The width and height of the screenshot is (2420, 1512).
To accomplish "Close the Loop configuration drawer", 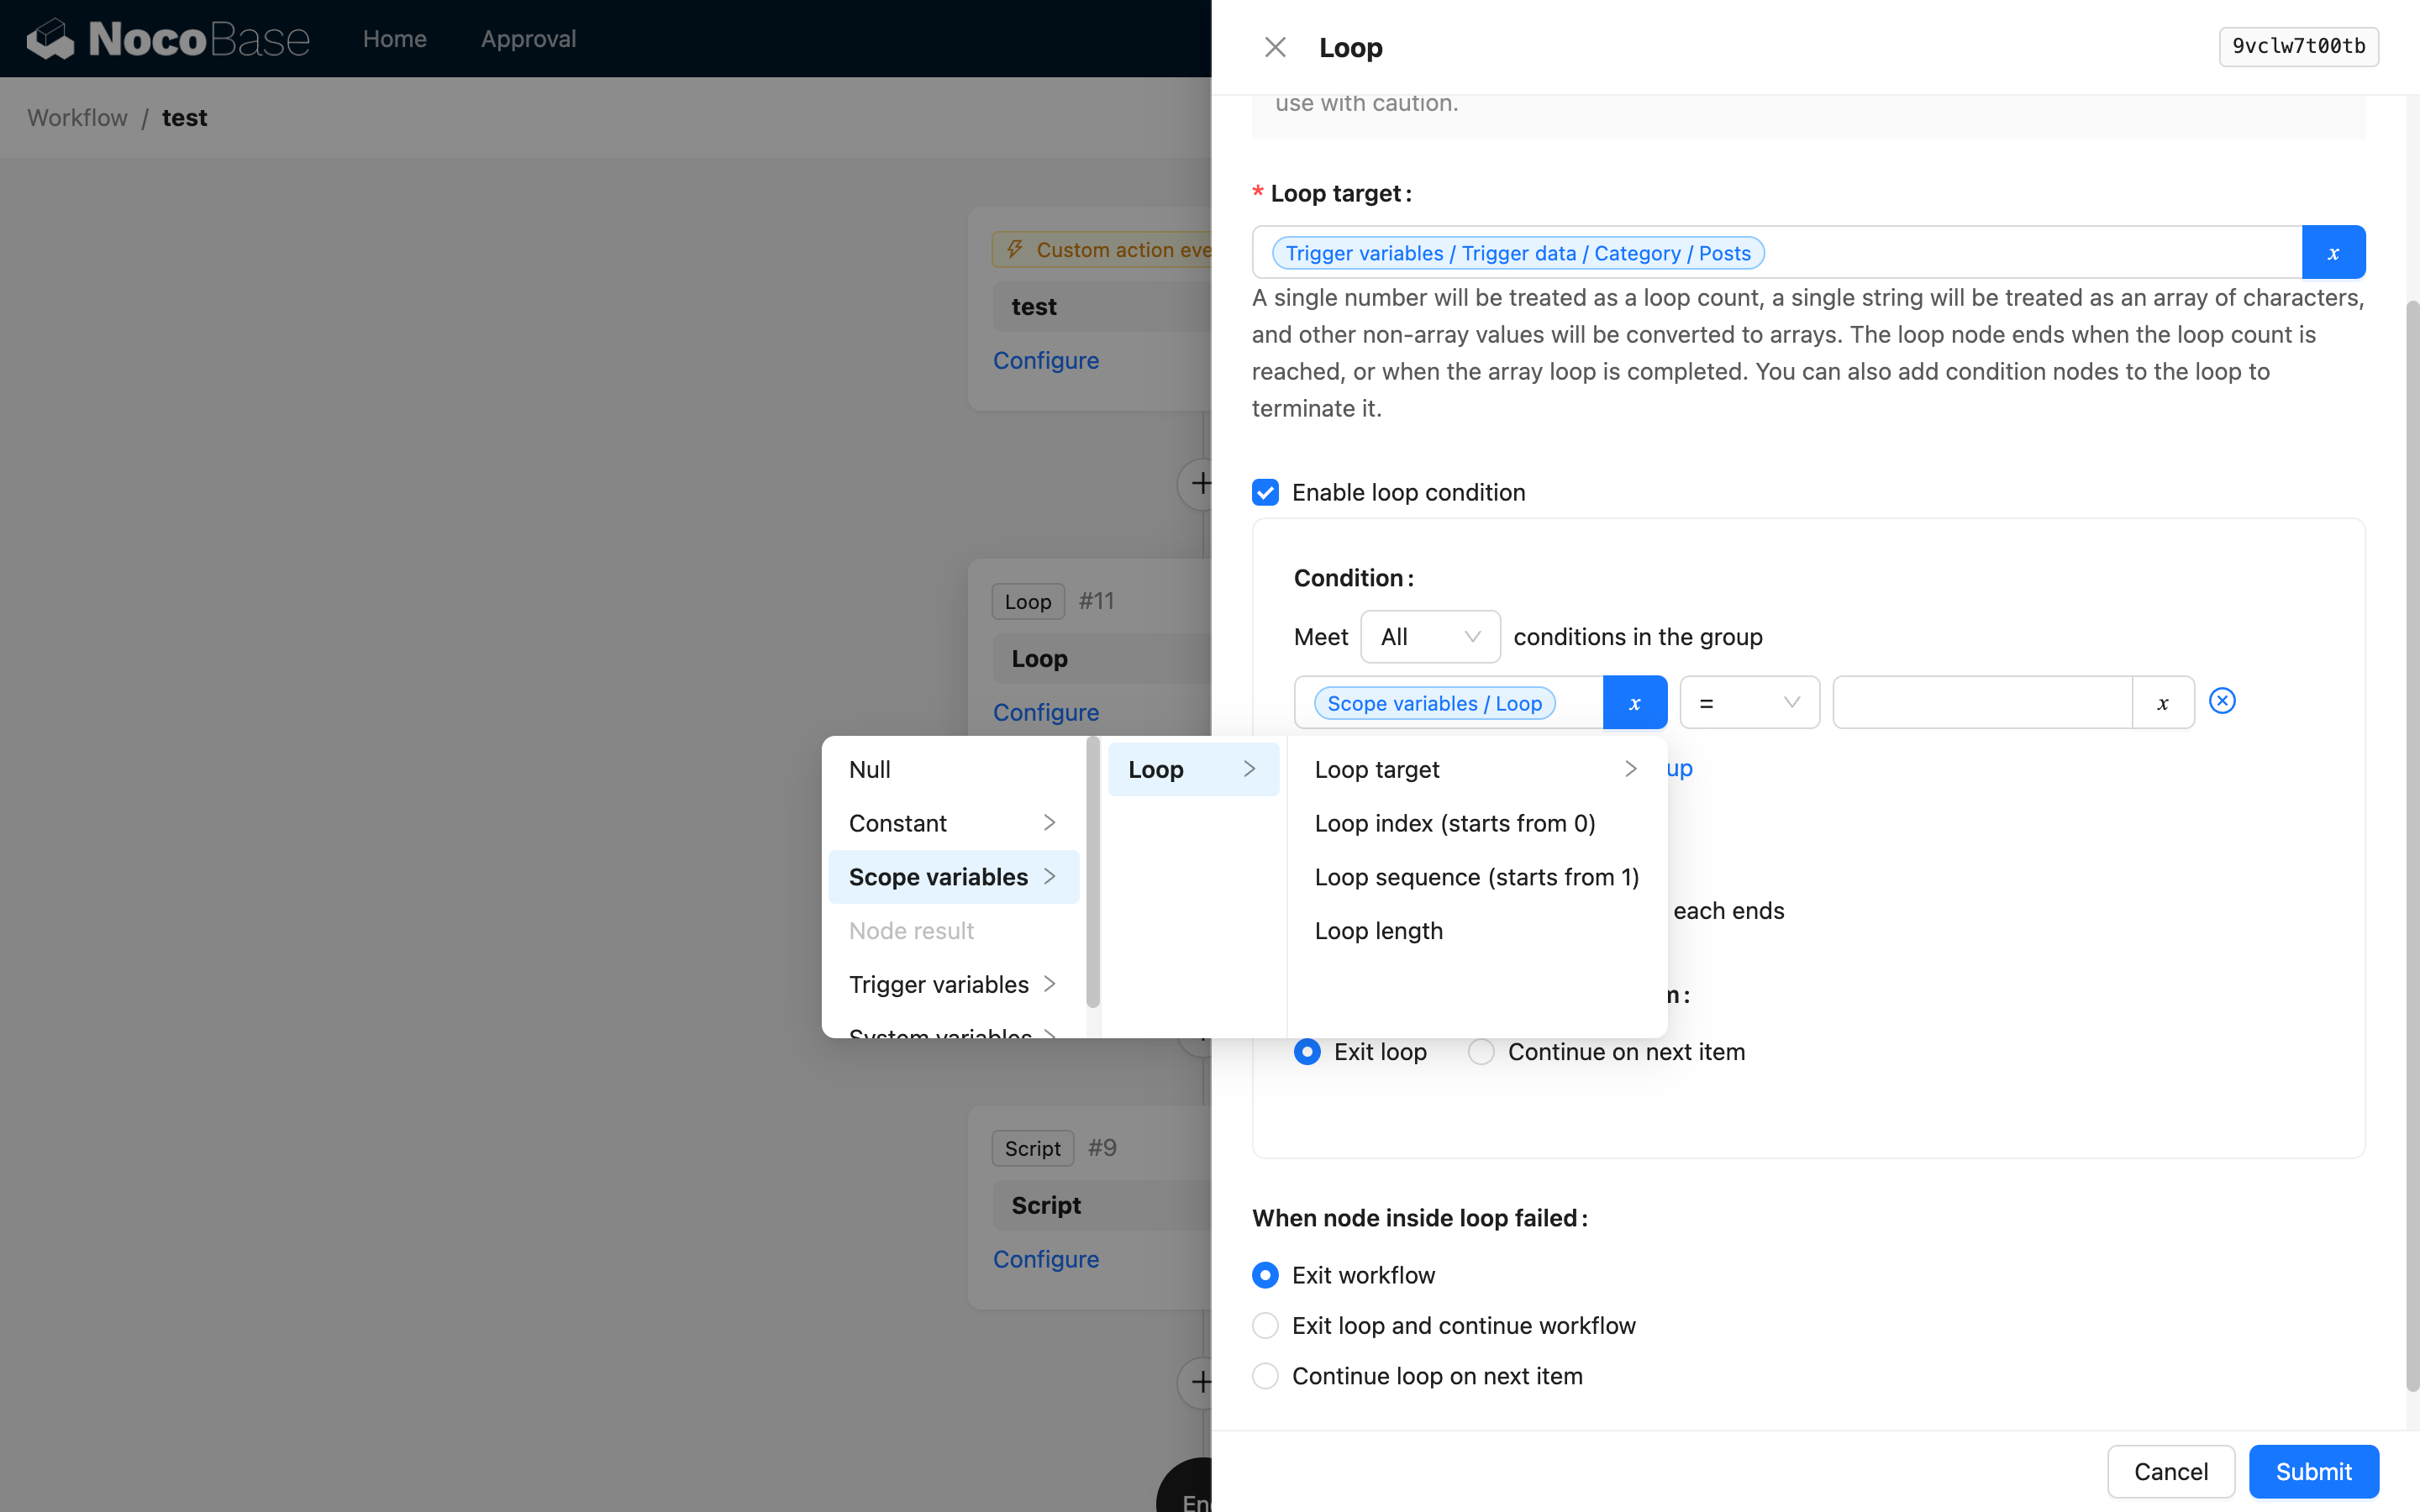I will pyautogui.click(x=1274, y=47).
